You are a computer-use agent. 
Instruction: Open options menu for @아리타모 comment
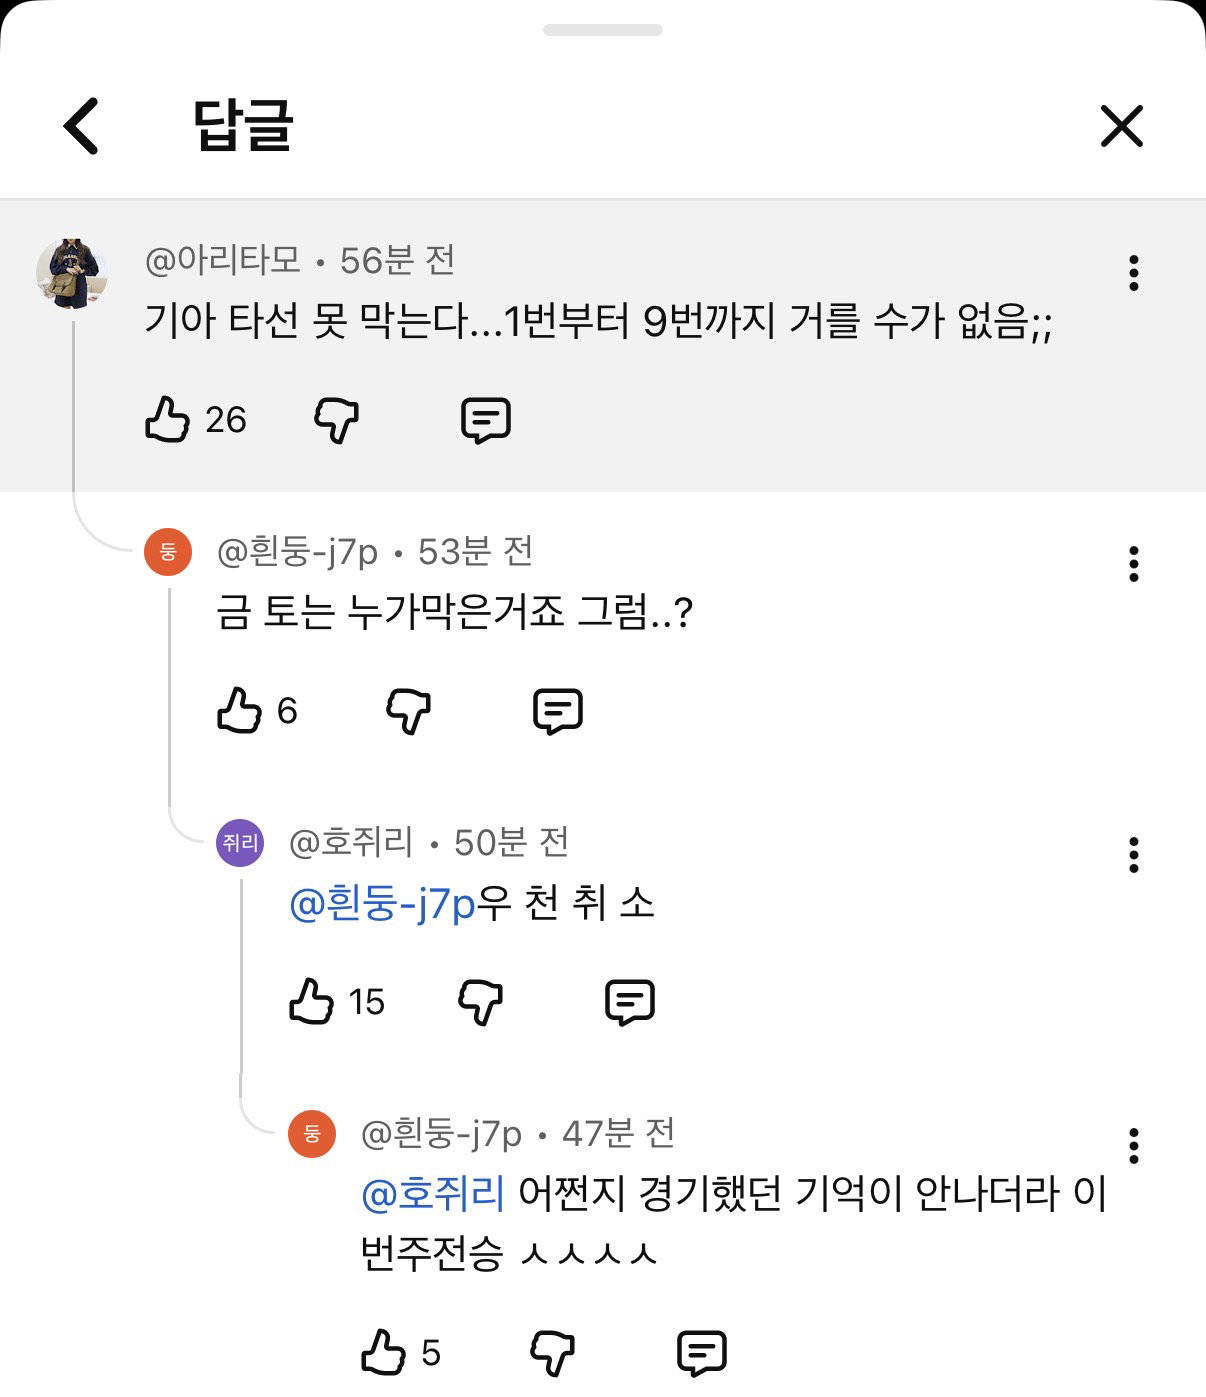[1133, 273]
